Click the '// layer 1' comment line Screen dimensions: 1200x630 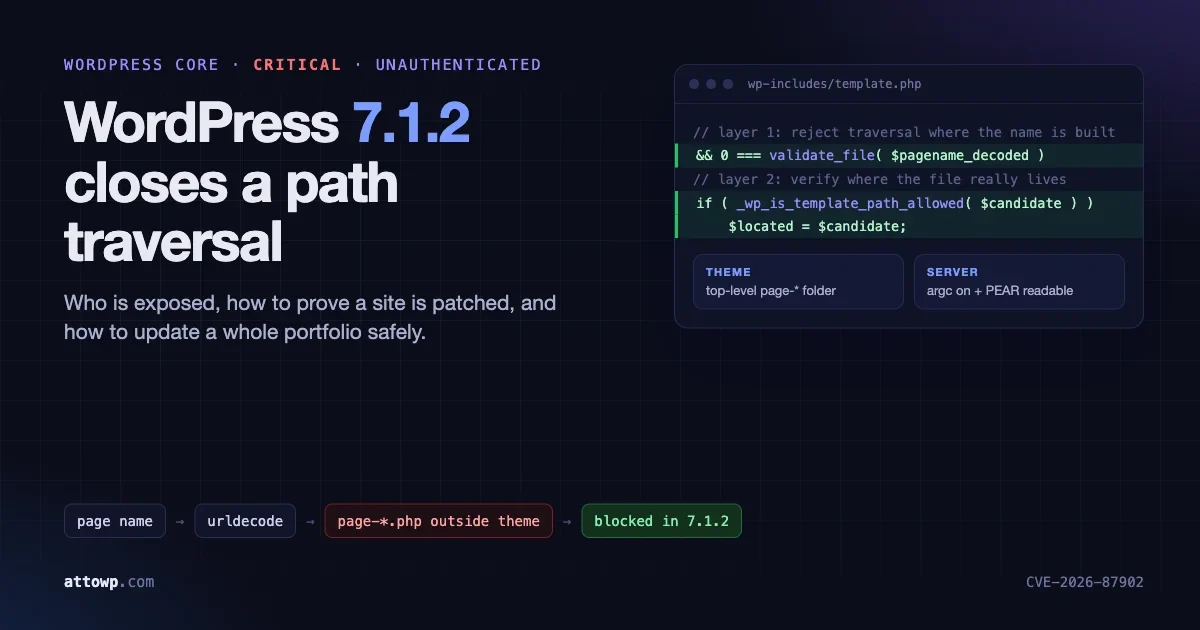[x=904, y=132]
